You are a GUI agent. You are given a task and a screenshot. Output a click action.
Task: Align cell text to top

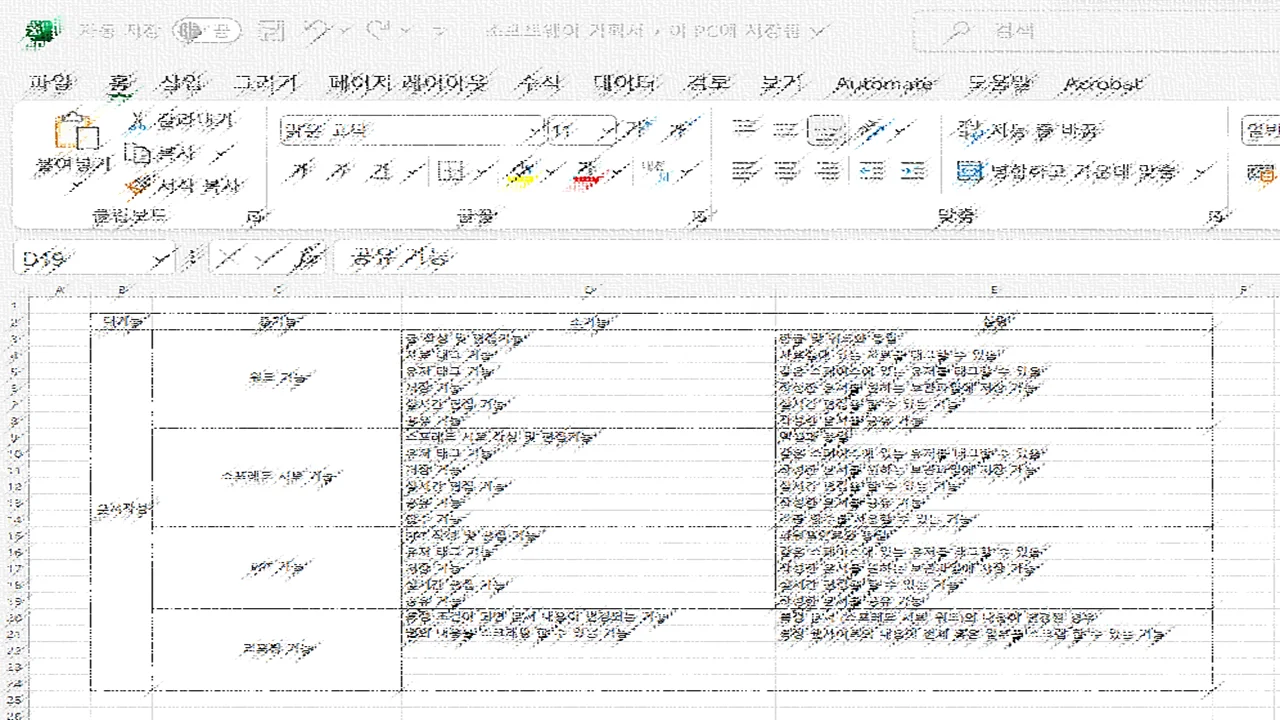743,130
